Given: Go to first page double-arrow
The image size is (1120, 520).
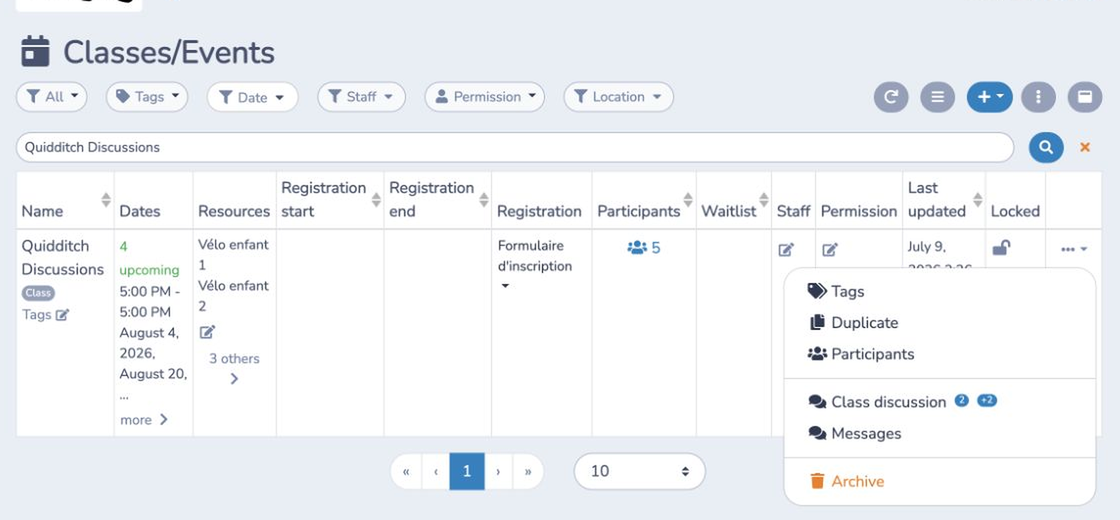Looking at the screenshot, I should 406,471.
